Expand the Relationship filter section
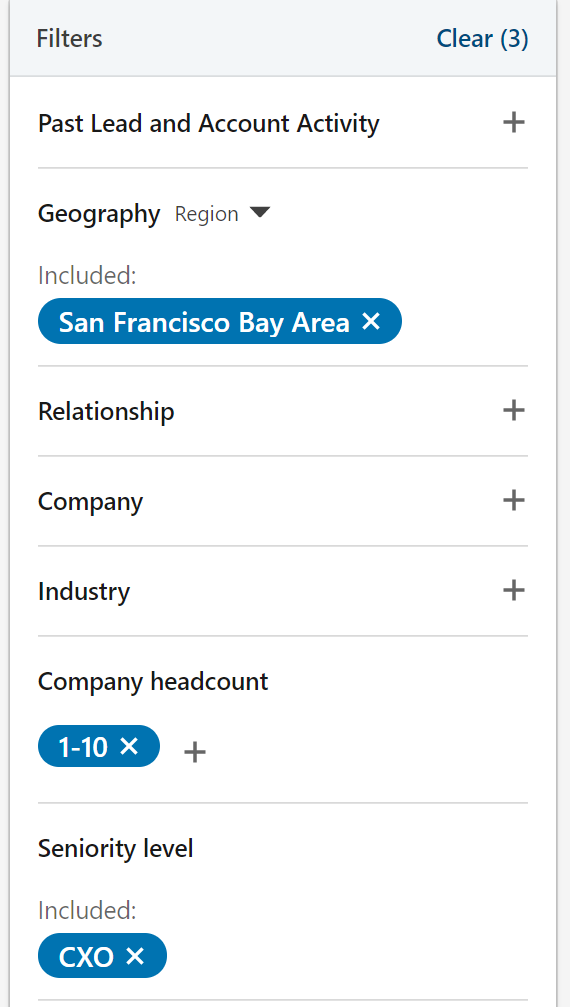Screen dimensions: 570x1007 282,410
